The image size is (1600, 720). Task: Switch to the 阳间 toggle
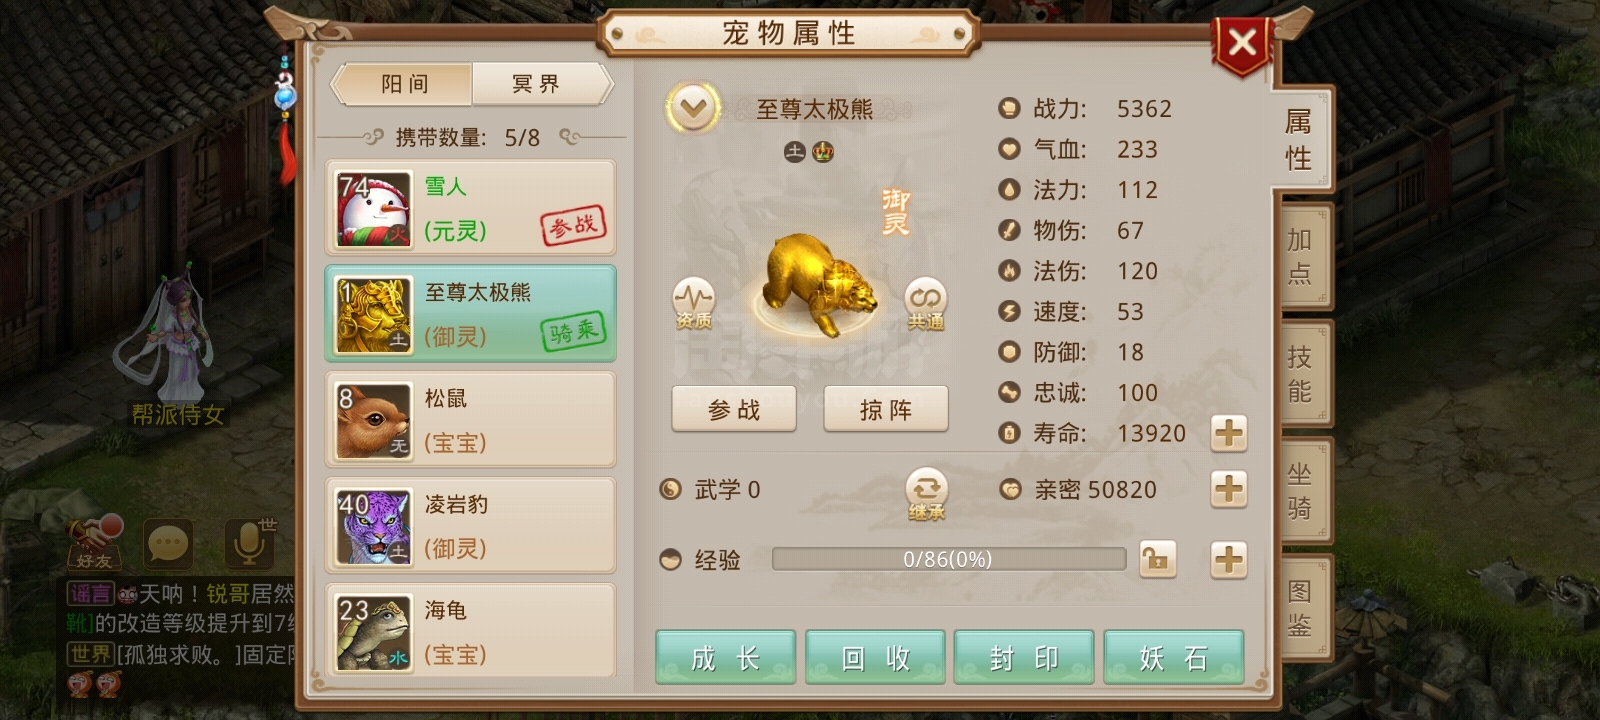(402, 84)
